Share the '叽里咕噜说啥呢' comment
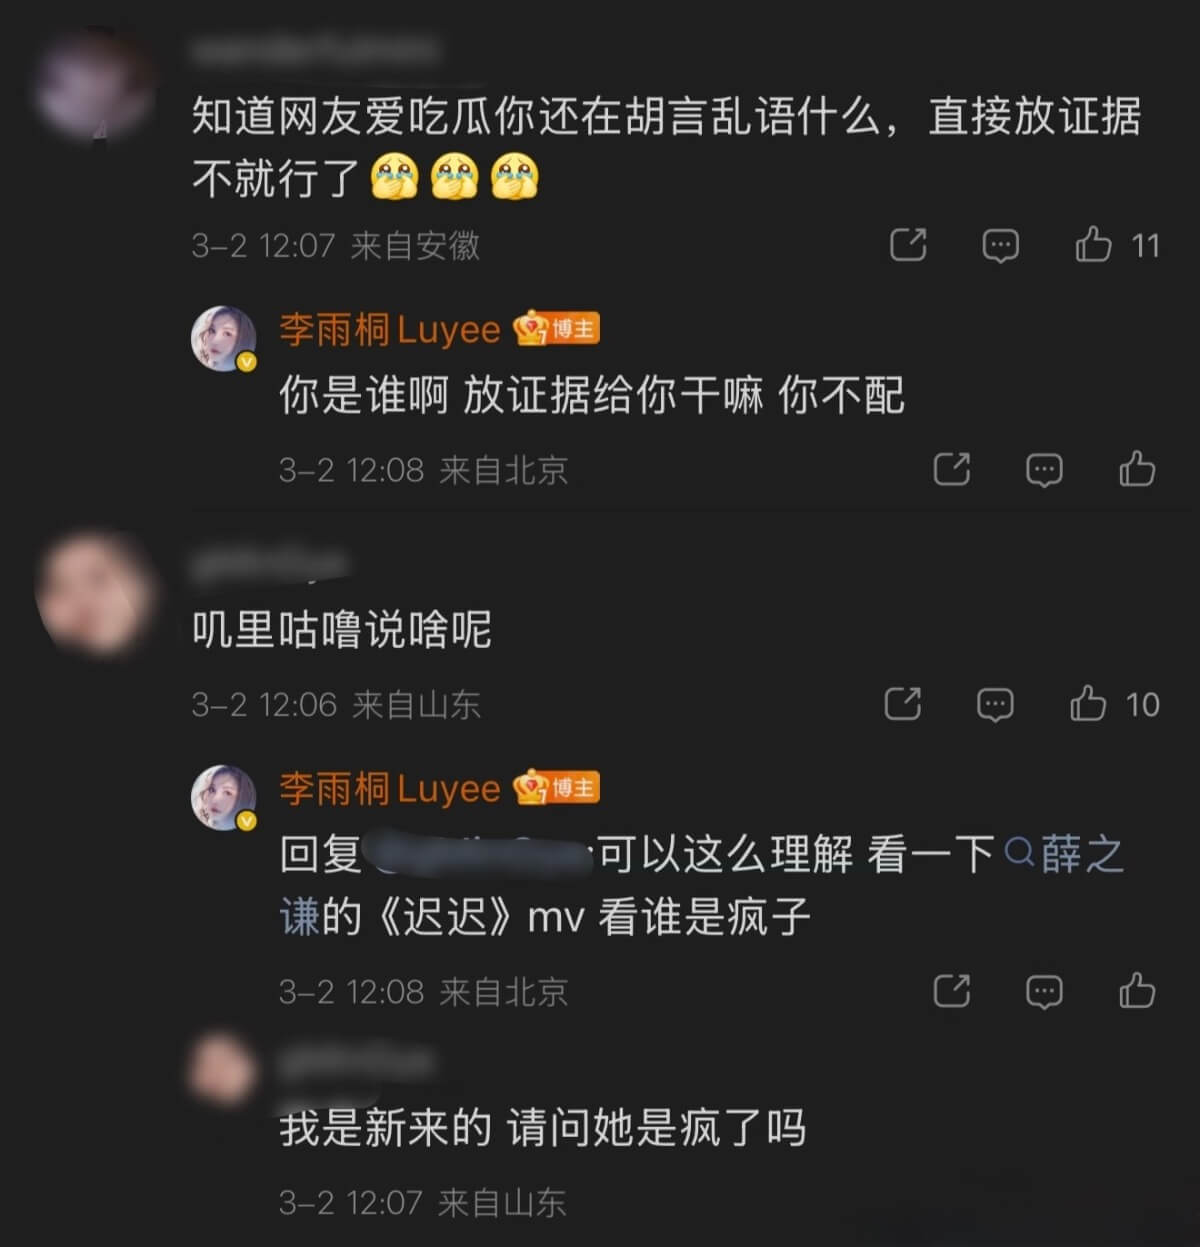Image resolution: width=1200 pixels, height=1247 pixels. [903, 704]
